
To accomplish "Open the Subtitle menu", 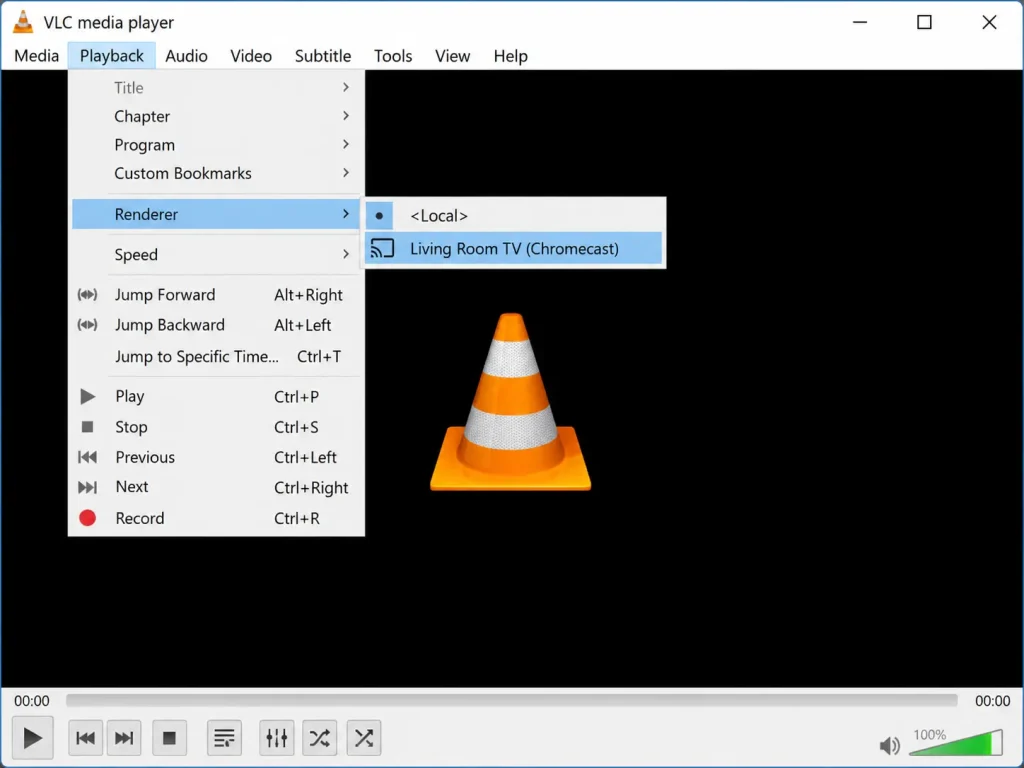I will coord(323,56).
